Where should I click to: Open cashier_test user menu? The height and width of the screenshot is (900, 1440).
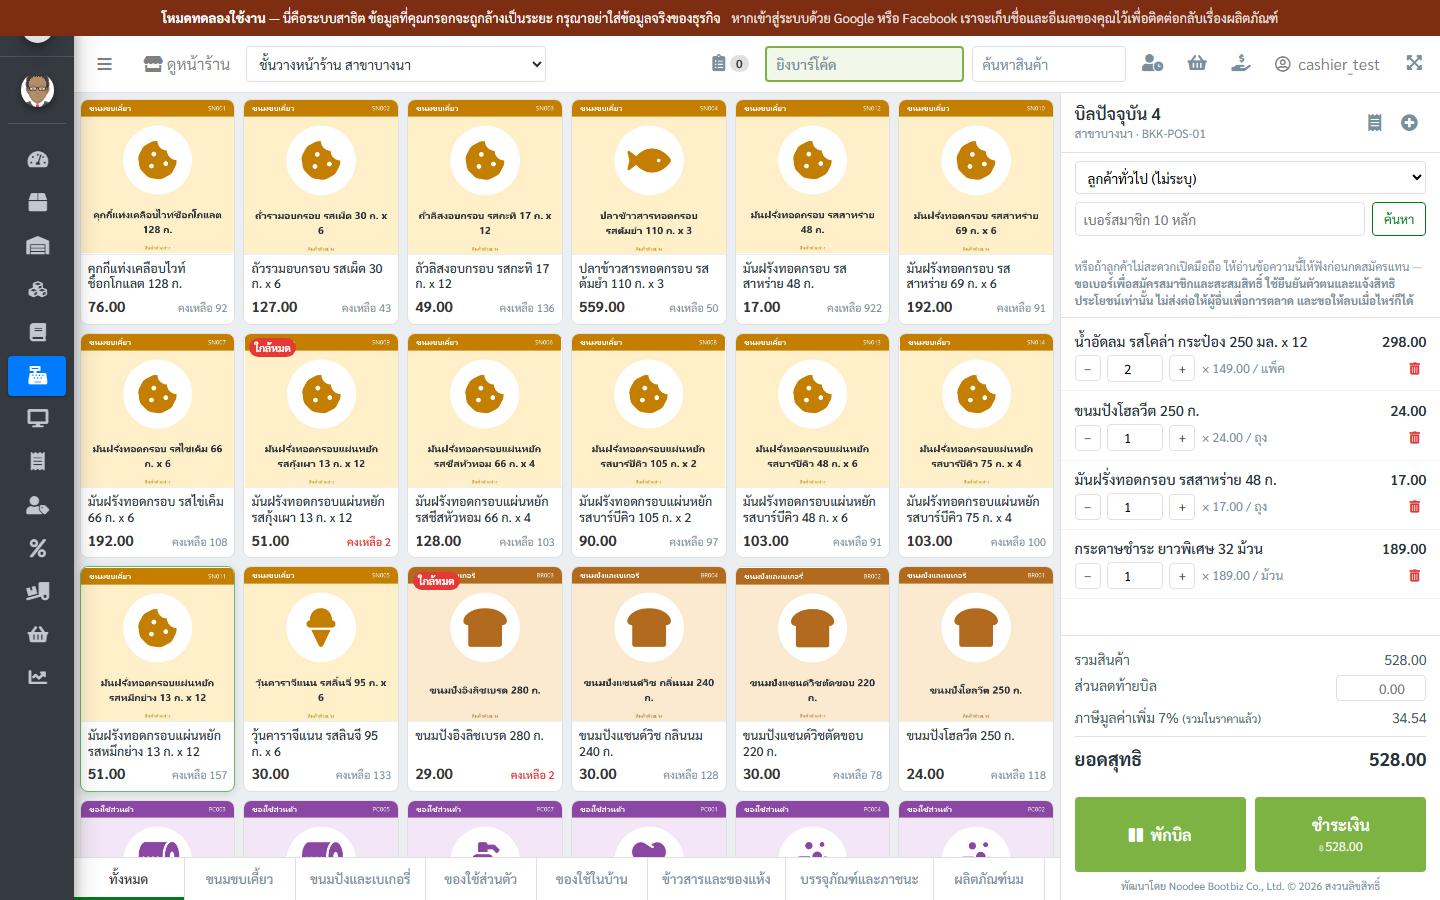(x=1327, y=64)
